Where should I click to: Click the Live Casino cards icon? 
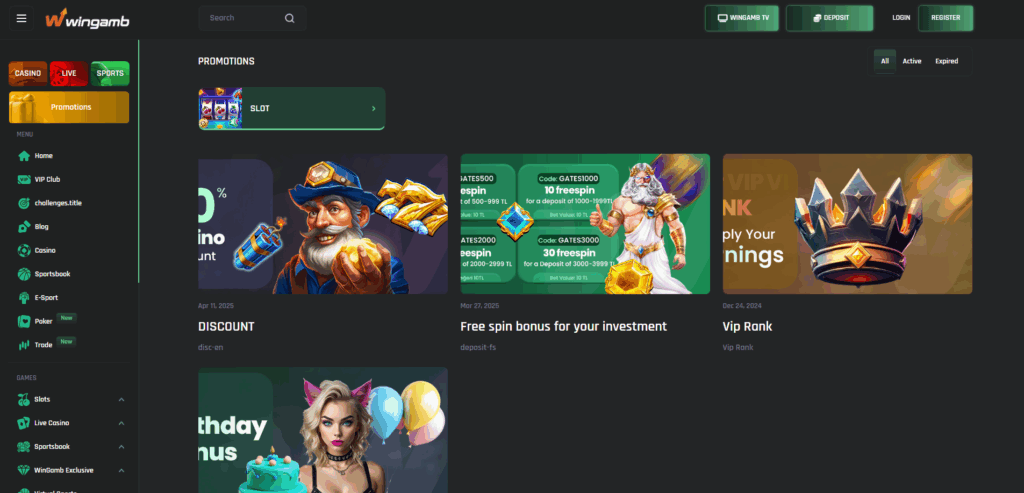click(24, 423)
